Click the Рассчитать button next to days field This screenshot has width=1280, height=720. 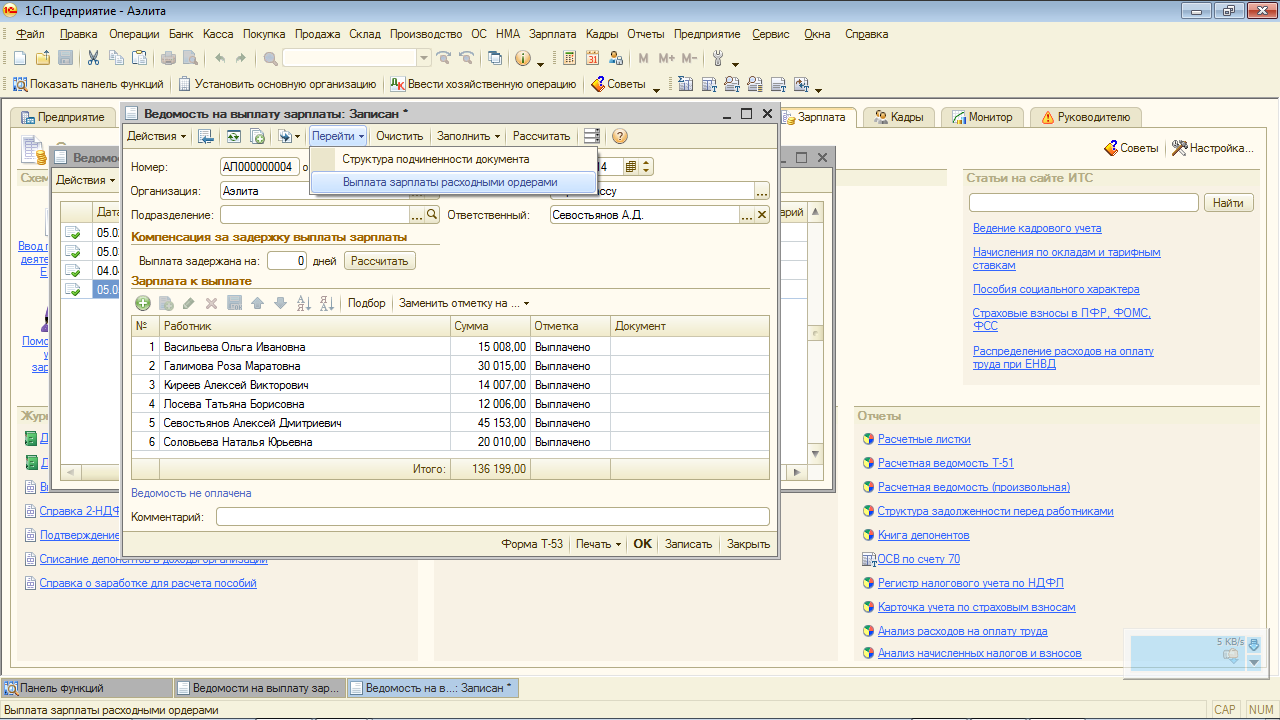tap(380, 261)
